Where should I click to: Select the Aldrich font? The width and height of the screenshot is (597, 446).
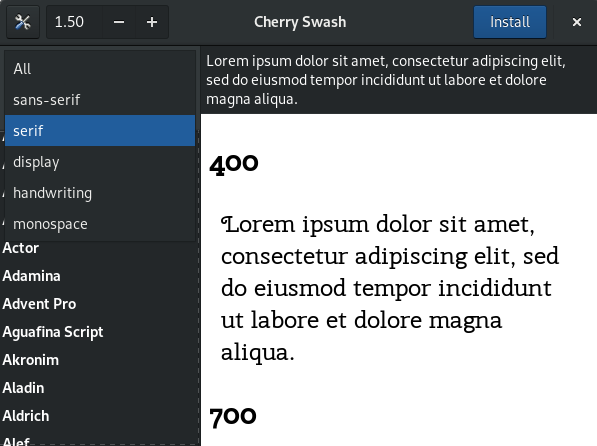tap(99, 416)
